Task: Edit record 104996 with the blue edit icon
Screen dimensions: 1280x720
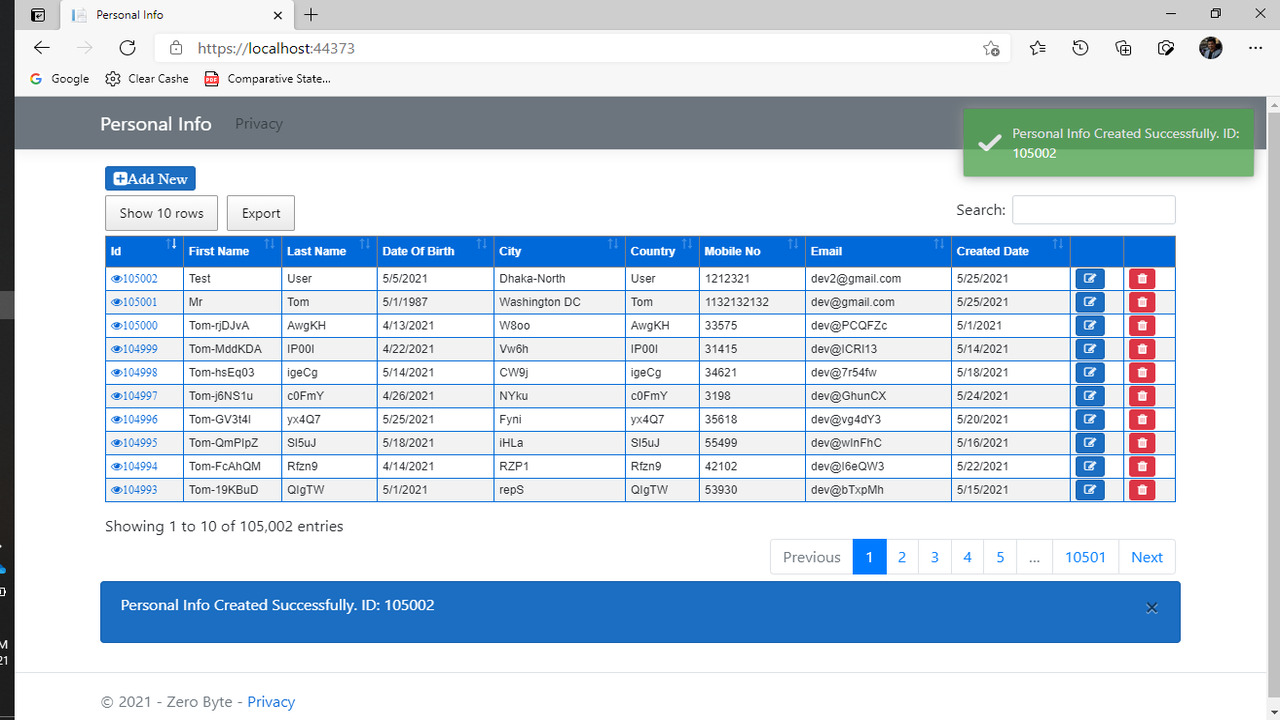Action: (x=1089, y=419)
